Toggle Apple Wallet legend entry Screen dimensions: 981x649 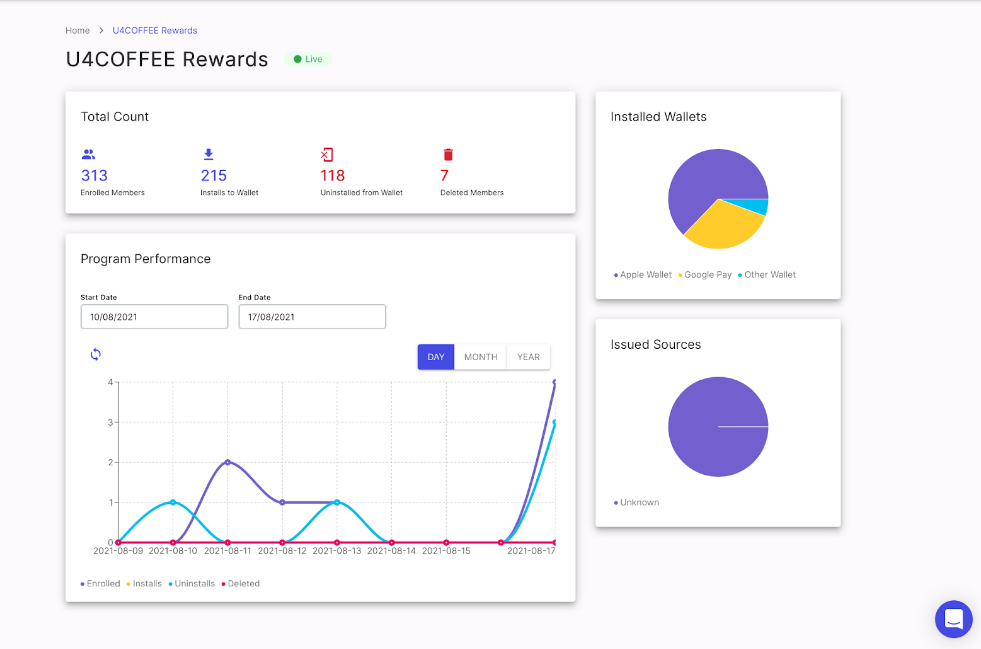[x=643, y=275]
